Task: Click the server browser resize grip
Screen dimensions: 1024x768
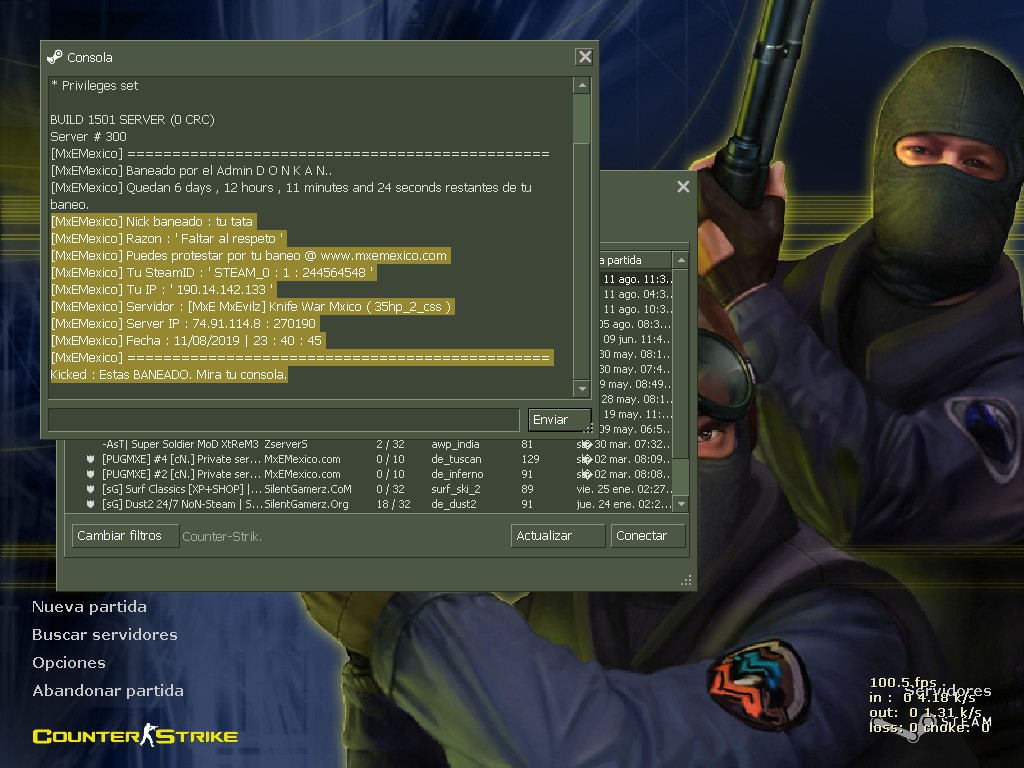Action: pos(686,580)
